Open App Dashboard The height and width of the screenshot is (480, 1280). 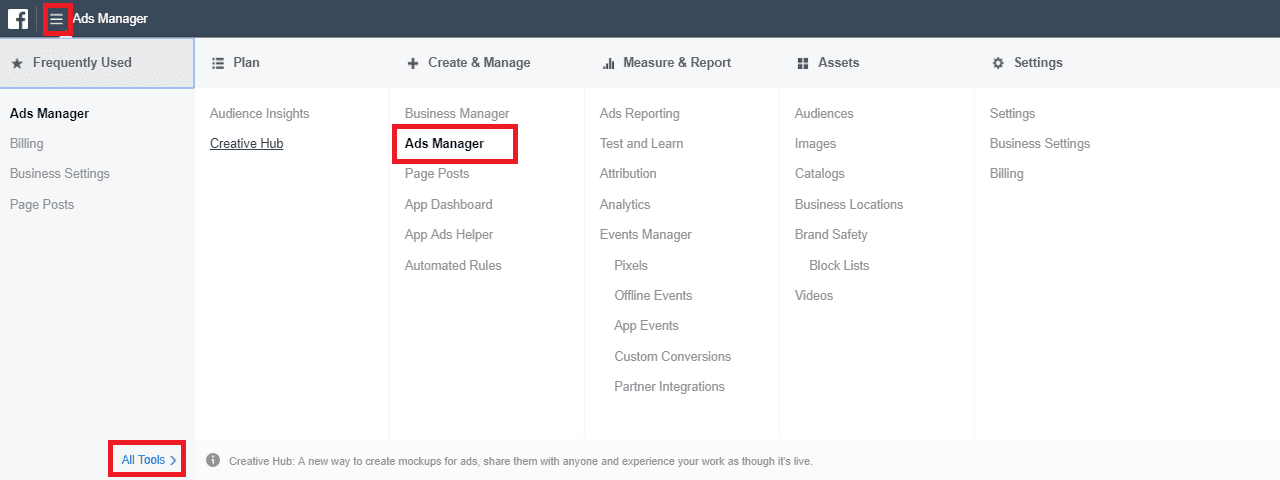449,204
